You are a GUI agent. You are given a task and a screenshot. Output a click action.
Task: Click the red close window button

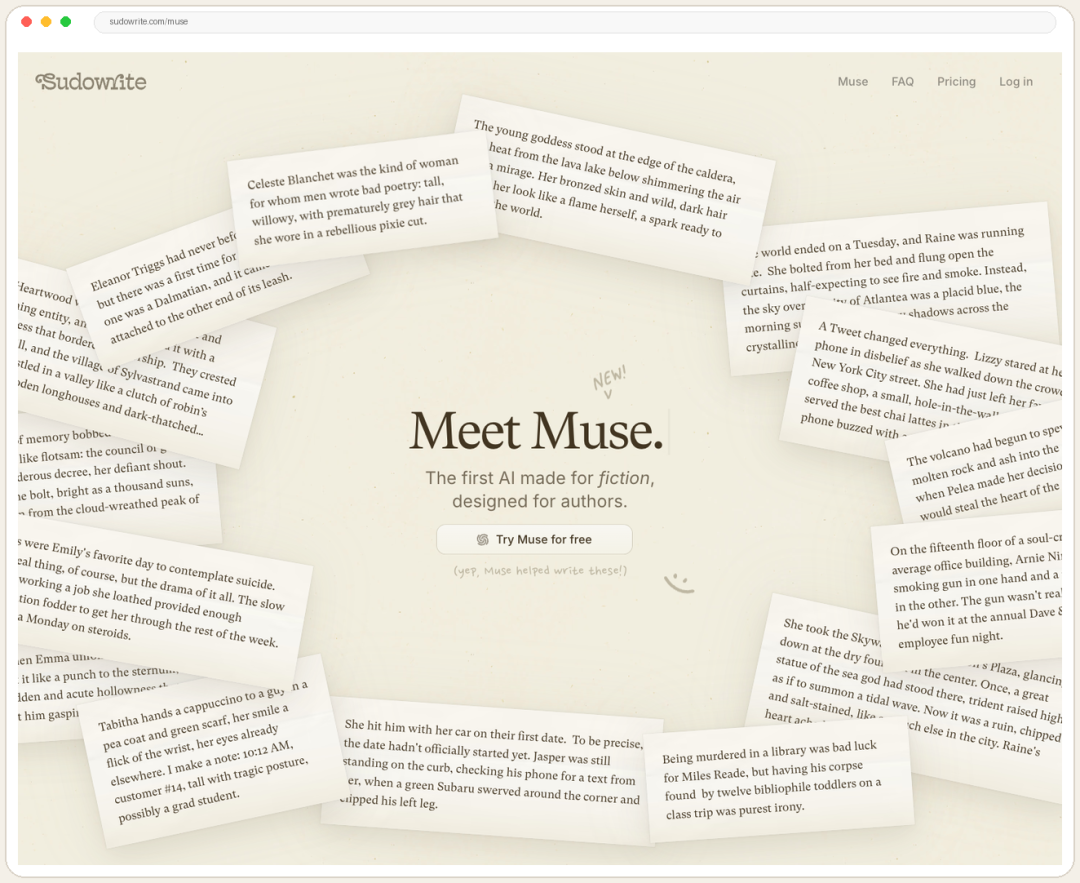[x=27, y=21]
